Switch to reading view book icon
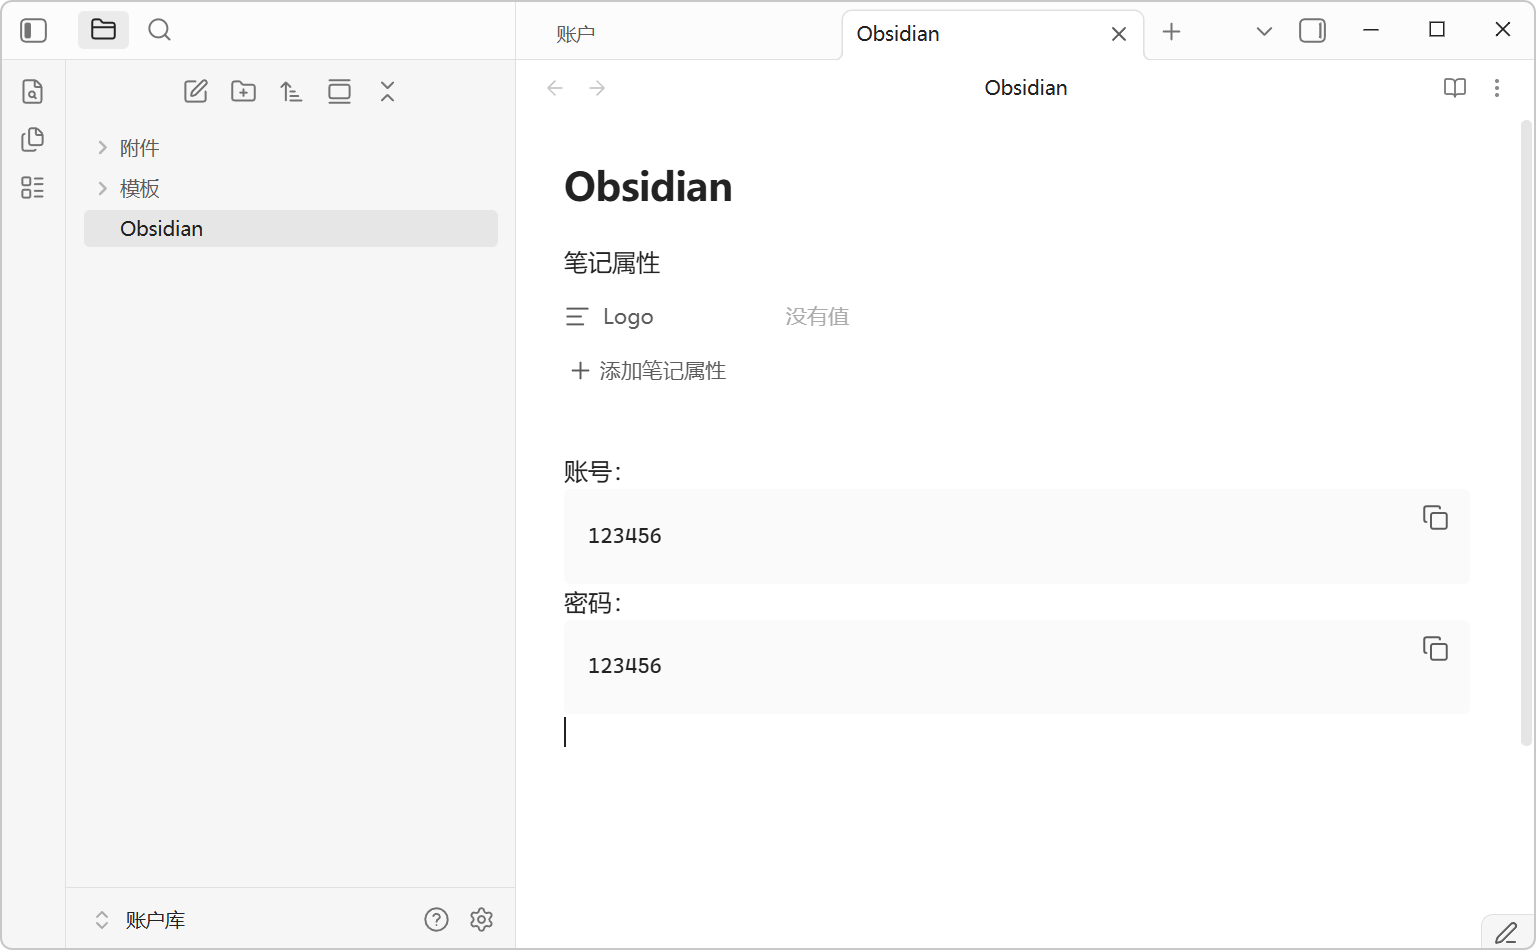Image resolution: width=1536 pixels, height=950 pixels. (x=1454, y=88)
